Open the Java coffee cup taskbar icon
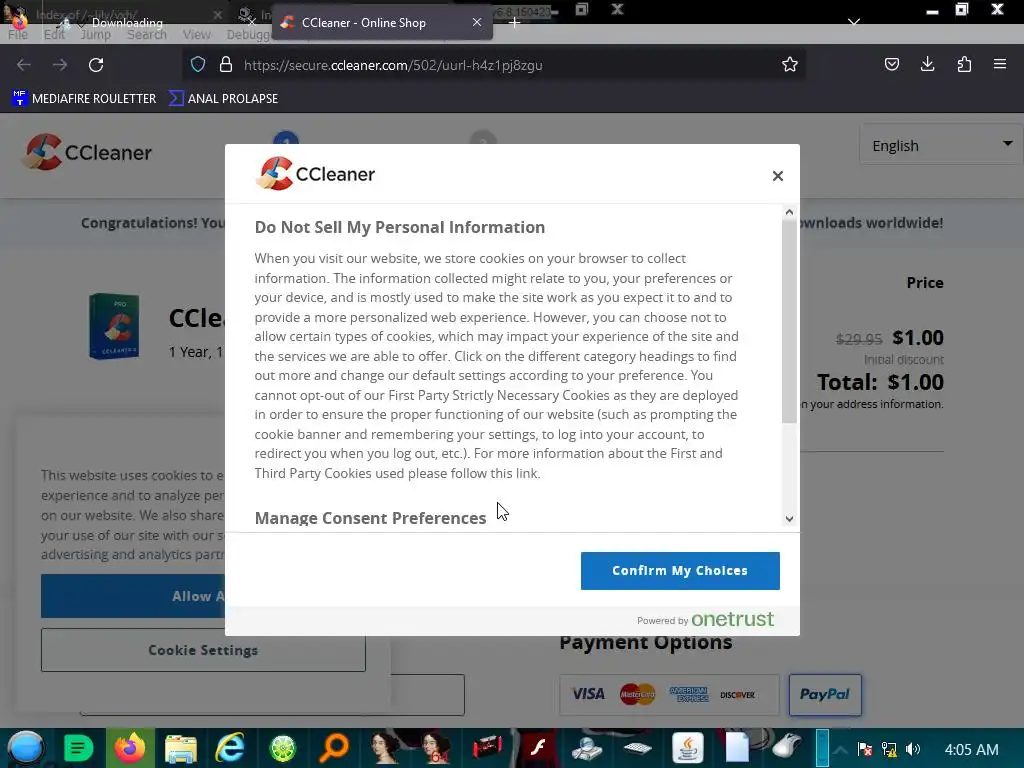The width and height of the screenshot is (1024, 768). pyautogui.click(x=688, y=748)
